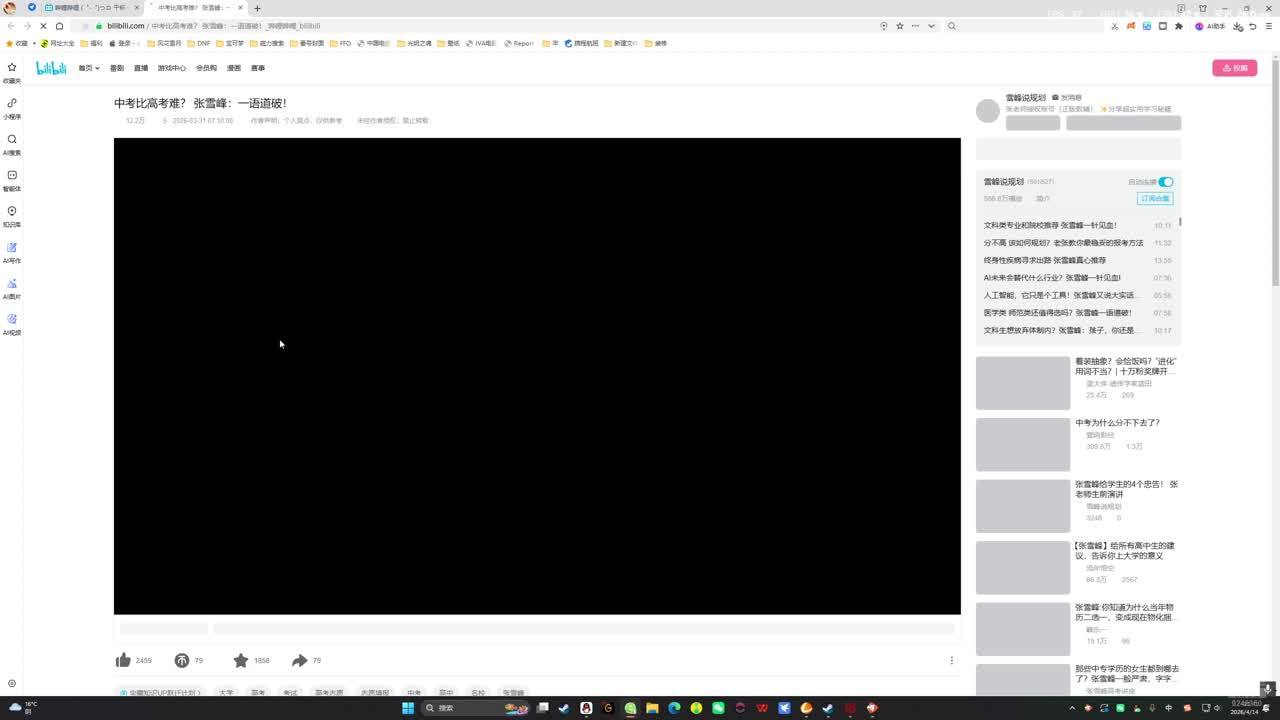The height and width of the screenshot is (720, 1280).
Task: Click the 订阅合集 subscribe button
Action: [x=1155, y=198]
